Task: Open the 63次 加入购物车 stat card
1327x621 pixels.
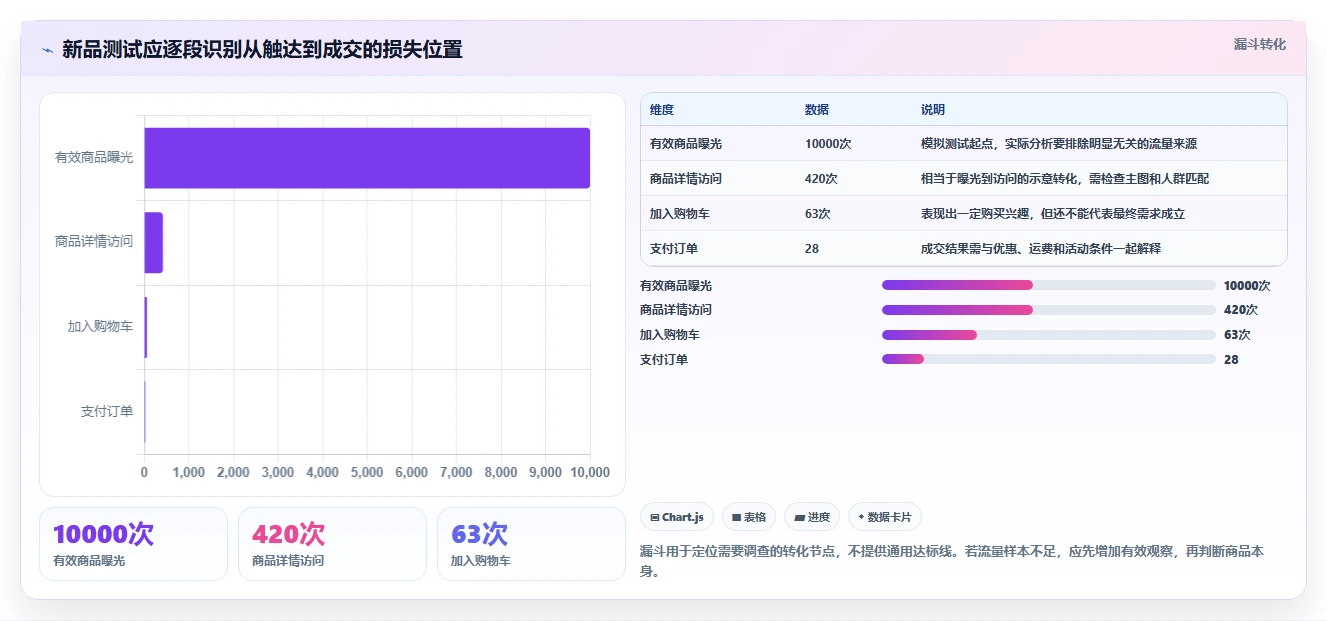Action: coord(531,544)
